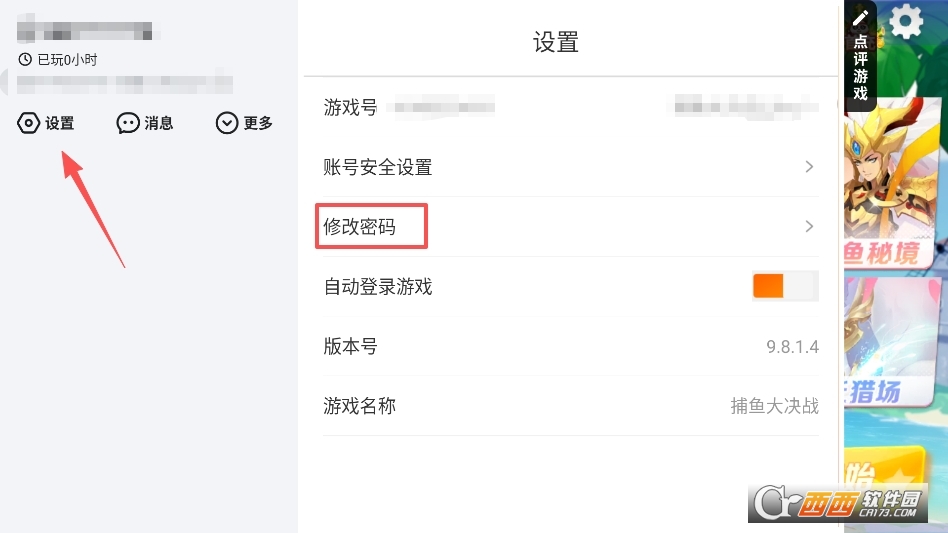Toggle the 自动登录游戏 switch

click(785, 286)
